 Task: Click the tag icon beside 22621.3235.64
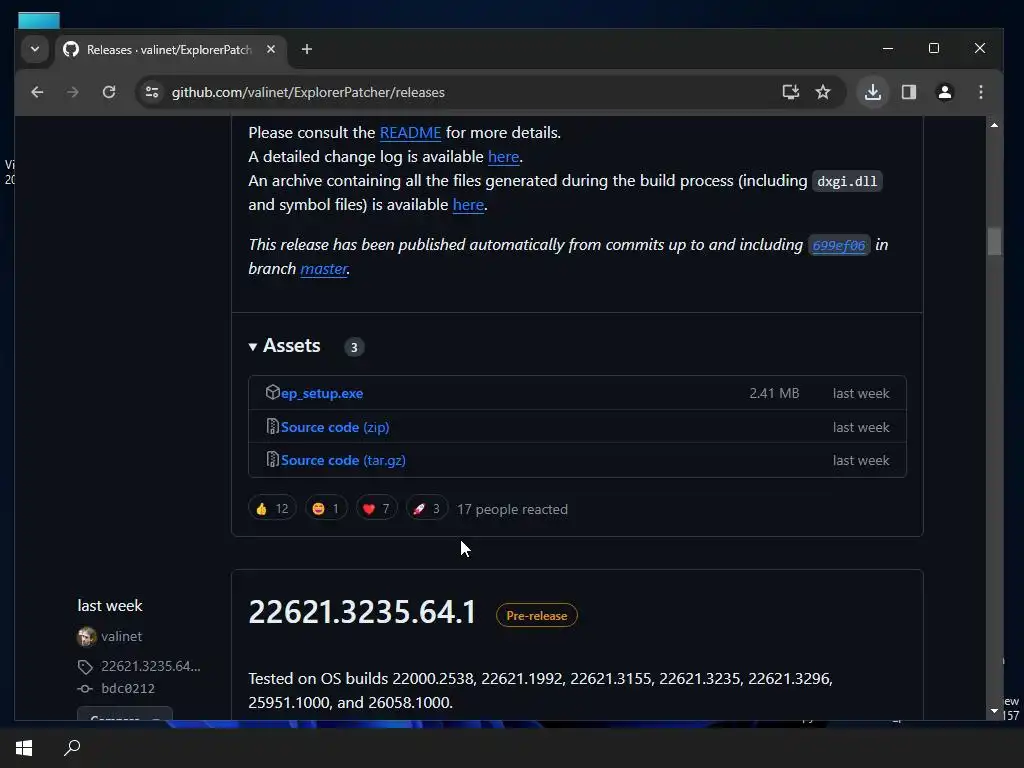pyautogui.click(x=86, y=667)
